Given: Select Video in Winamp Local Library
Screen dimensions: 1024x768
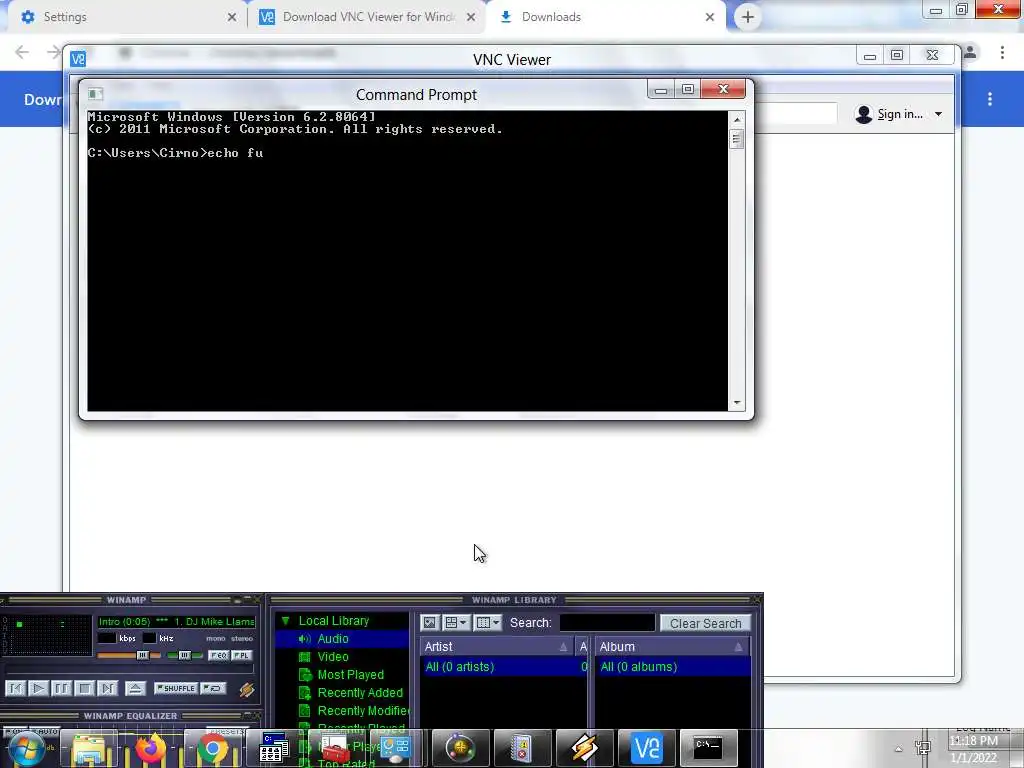Looking at the screenshot, I should [x=333, y=656].
